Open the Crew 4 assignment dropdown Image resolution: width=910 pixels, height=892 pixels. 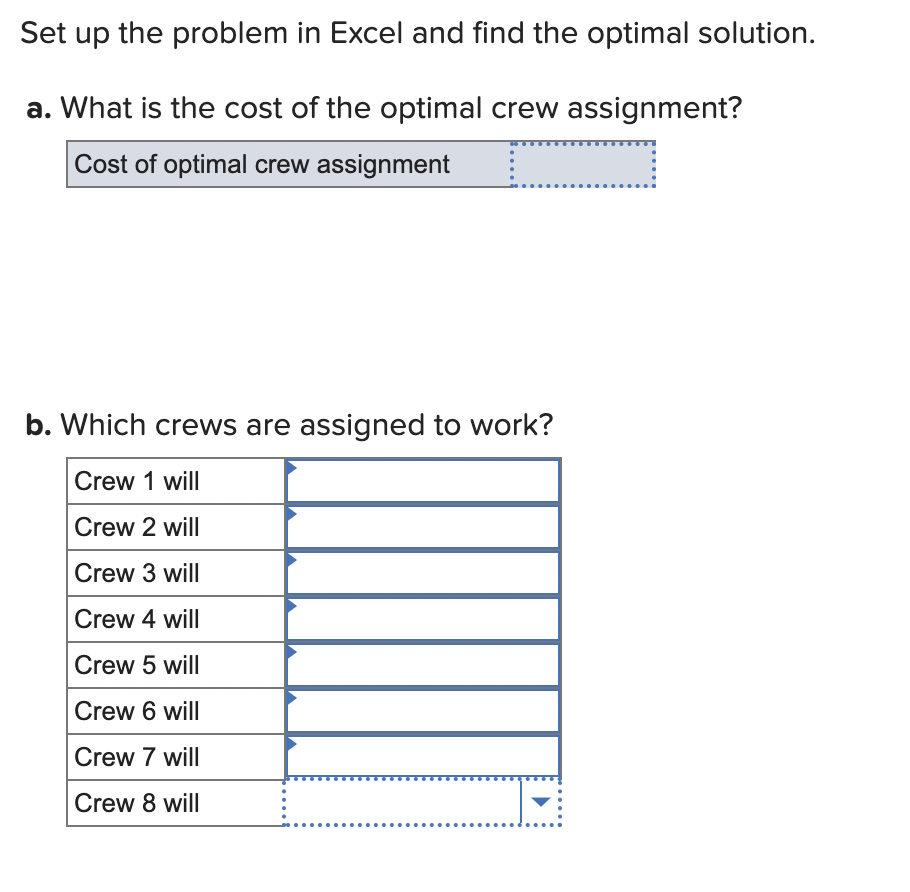pyautogui.click(x=422, y=619)
